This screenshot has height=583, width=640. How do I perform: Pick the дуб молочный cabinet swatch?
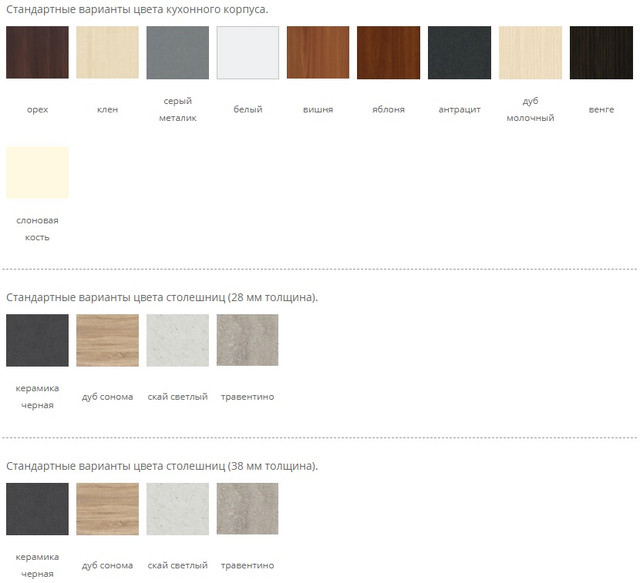[x=530, y=52]
